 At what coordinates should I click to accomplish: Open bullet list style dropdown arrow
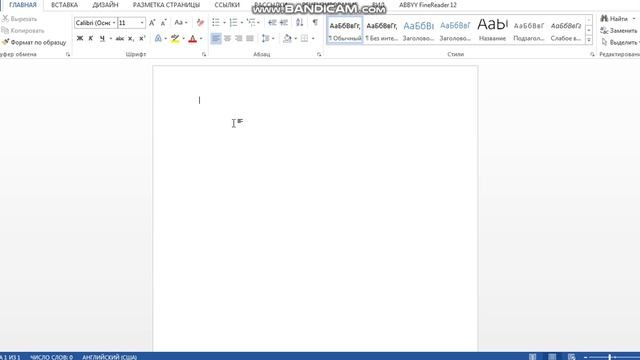[224, 23]
